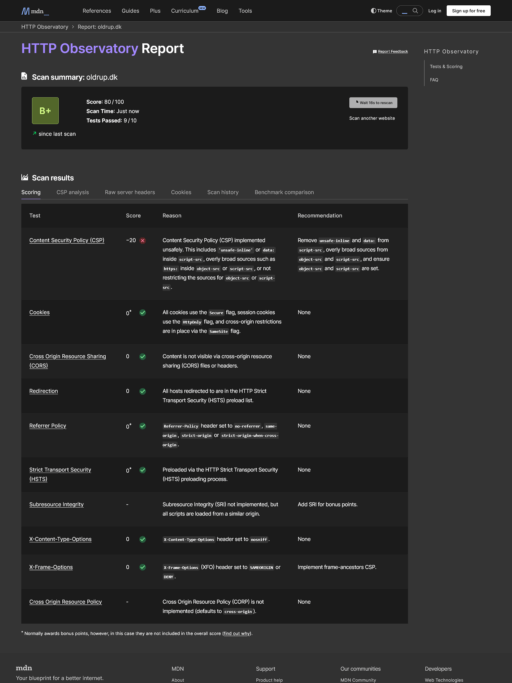Open the Plus menu
The width and height of the screenshot is (512, 683).
[155, 11]
